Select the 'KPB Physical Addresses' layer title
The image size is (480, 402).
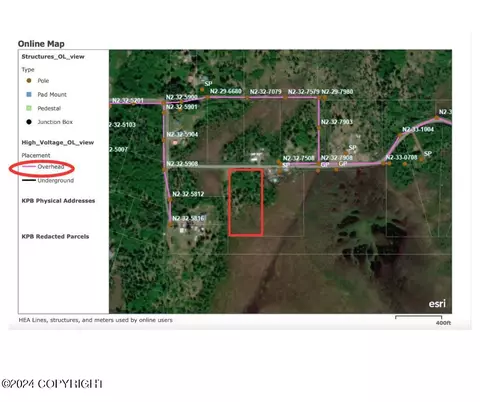tap(58, 201)
